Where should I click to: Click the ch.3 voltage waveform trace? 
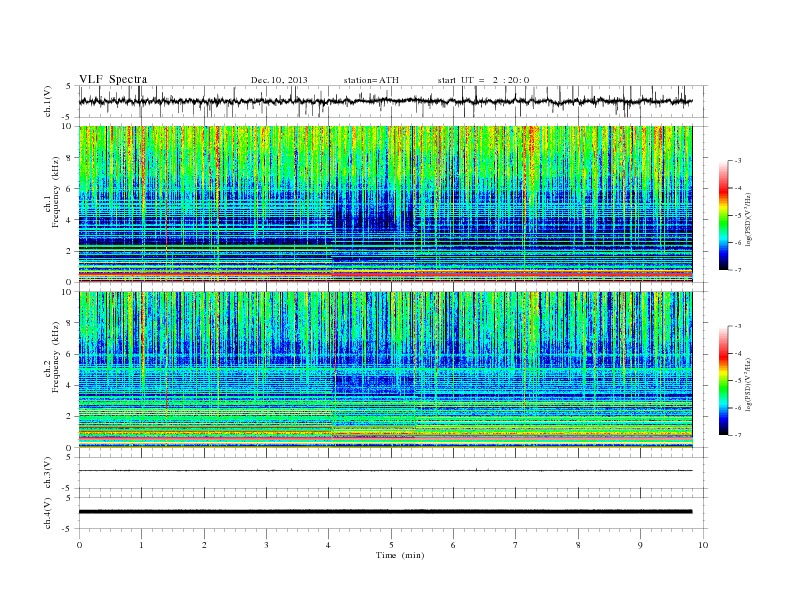point(385,471)
